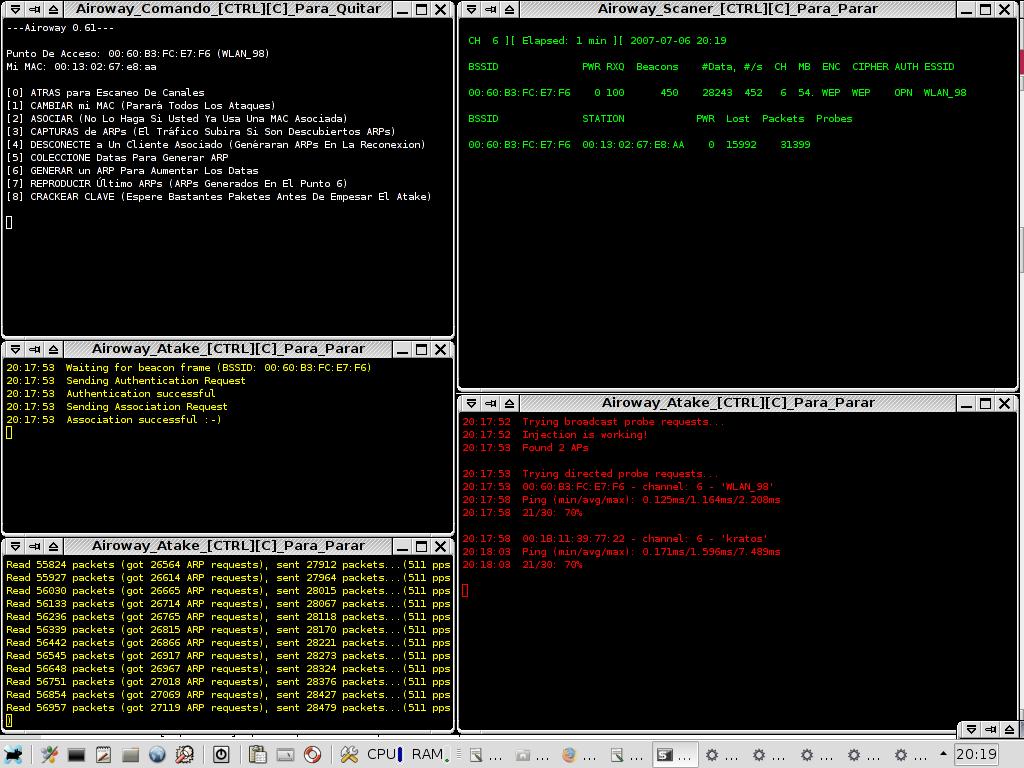1024x768 pixels.
Task: Toggle sticky pin on Atake ARP packets window
Action: coord(35,546)
